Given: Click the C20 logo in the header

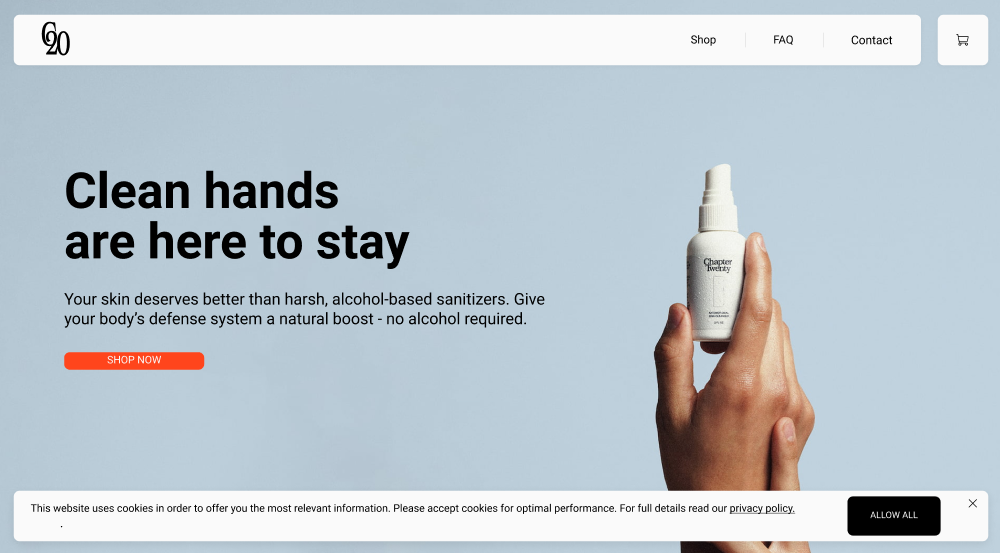Looking at the screenshot, I should point(55,39).
